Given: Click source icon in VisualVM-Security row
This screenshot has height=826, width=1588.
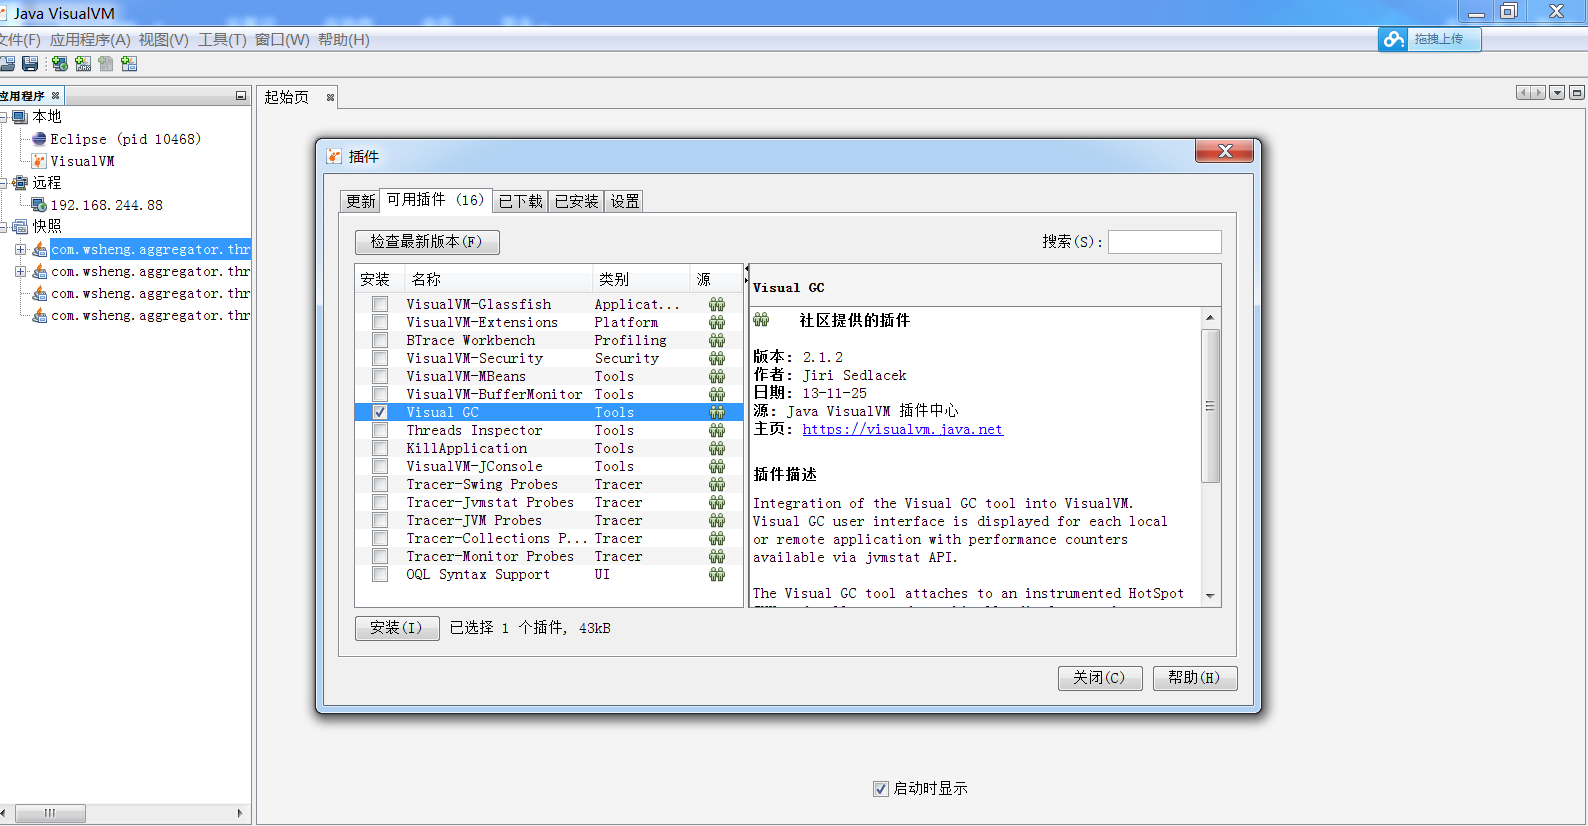Looking at the screenshot, I should (717, 358).
